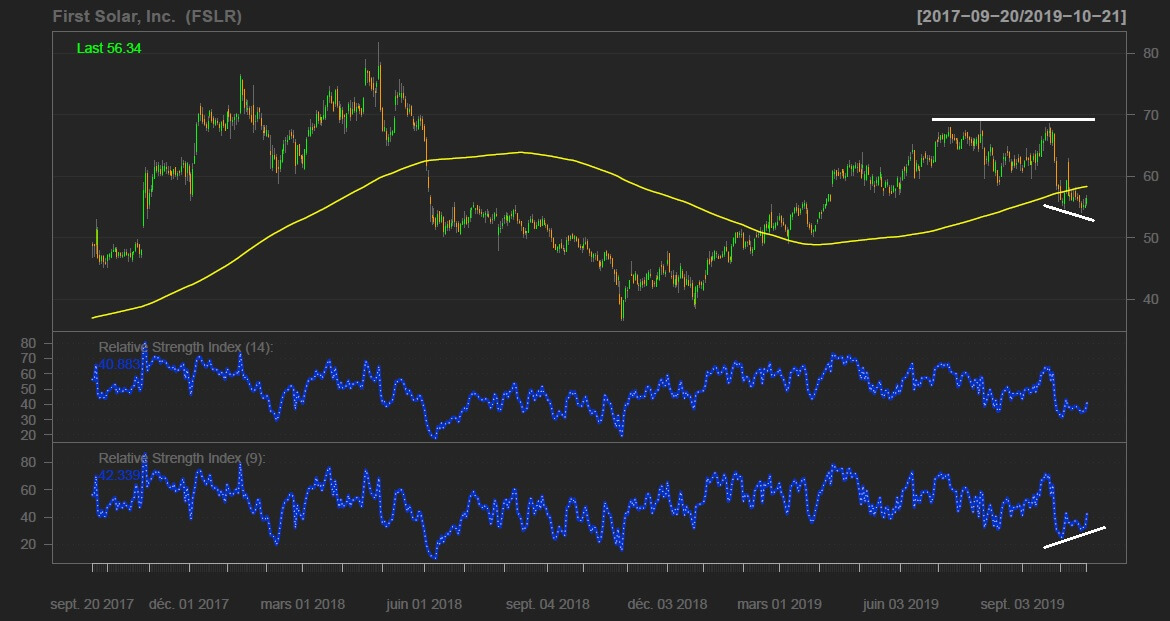Click the lowest candlestick in late 2018
The width and height of the screenshot is (1170, 621).
point(622,308)
